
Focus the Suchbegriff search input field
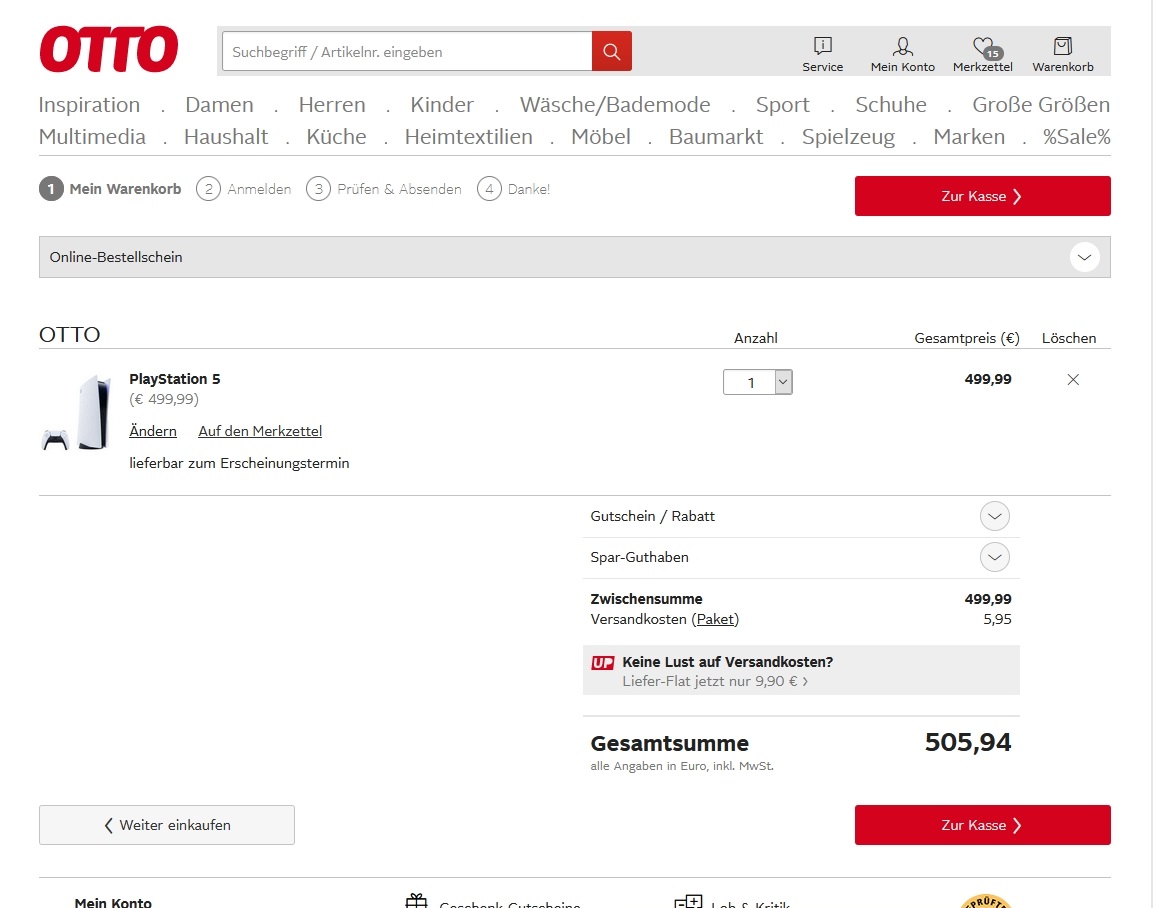tap(407, 51)
